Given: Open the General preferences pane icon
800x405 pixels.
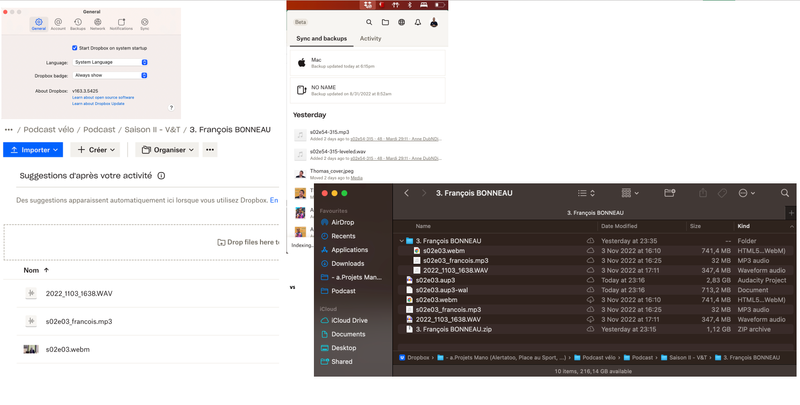Looking at the screenshot, I should [39, 24].
